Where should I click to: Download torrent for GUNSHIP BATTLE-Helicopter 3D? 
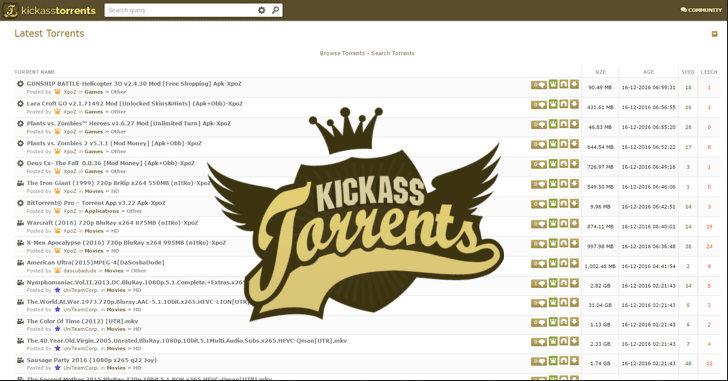(x=574, y=84)
